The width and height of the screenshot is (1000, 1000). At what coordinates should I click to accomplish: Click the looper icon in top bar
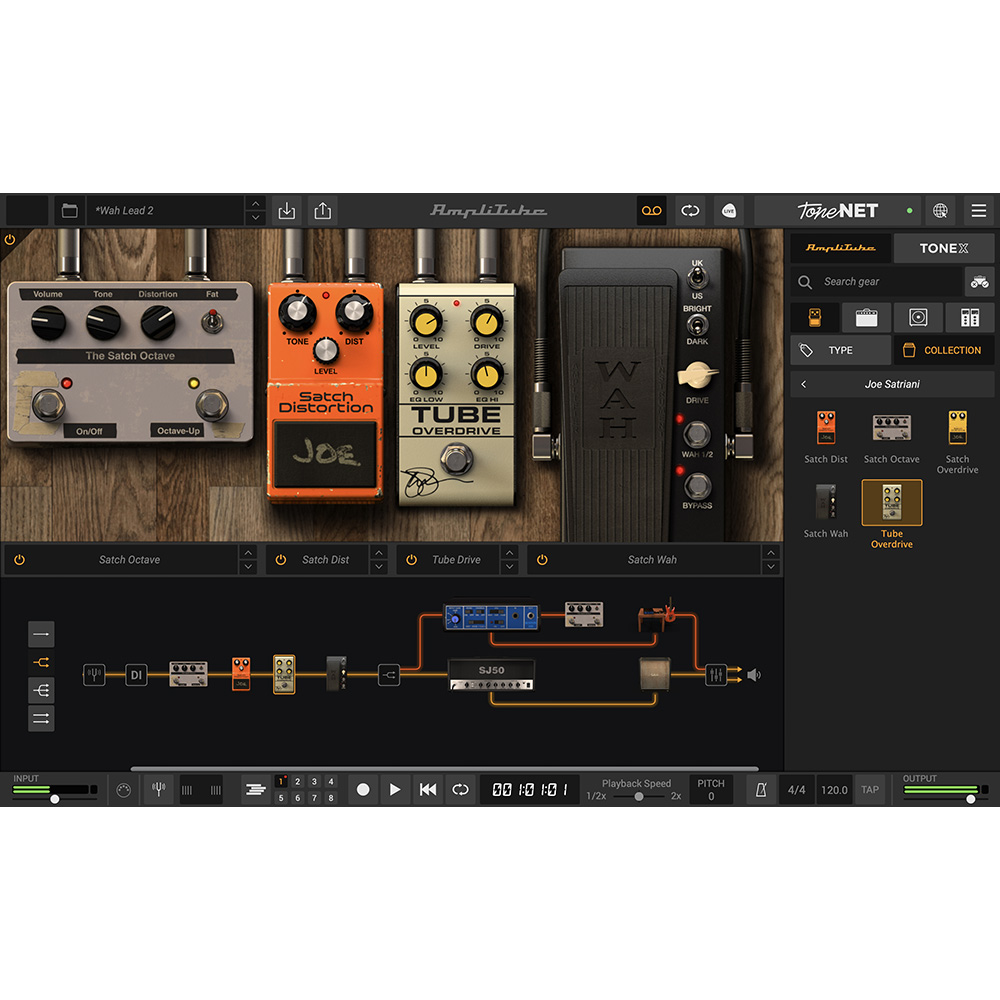point(690,210)
